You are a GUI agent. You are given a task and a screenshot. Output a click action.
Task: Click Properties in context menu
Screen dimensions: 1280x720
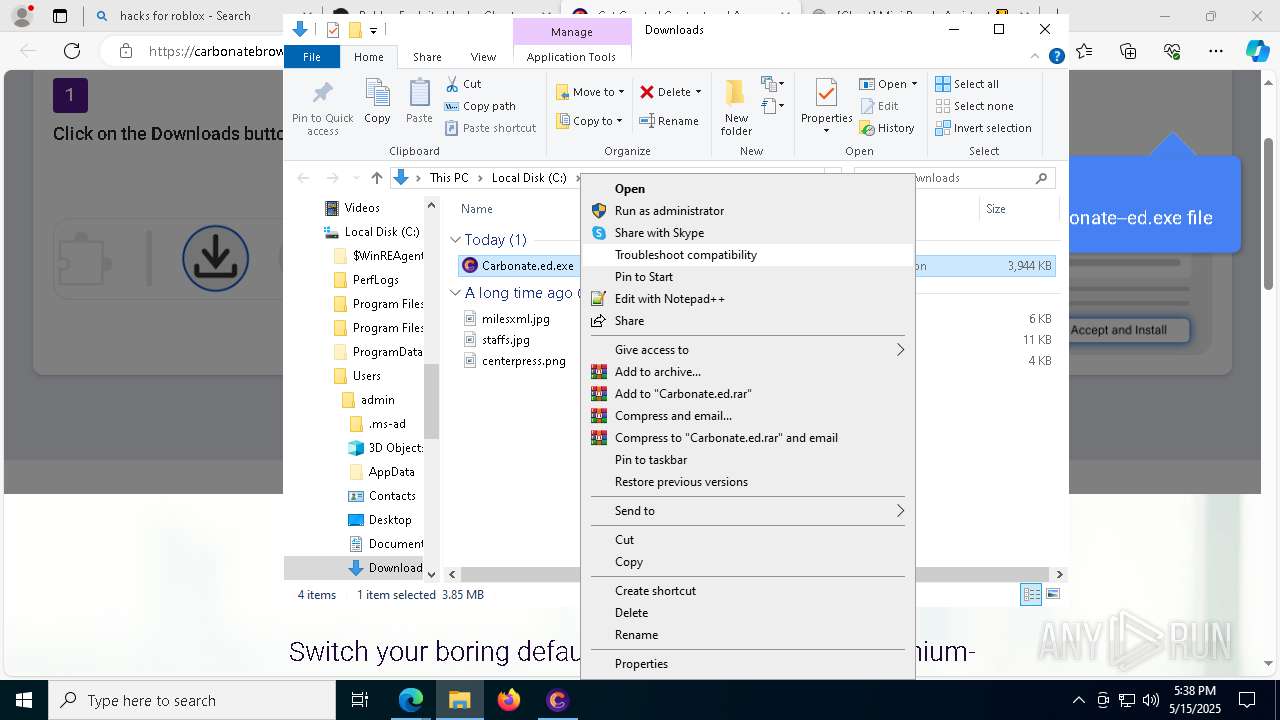click(x=747, y=664)
